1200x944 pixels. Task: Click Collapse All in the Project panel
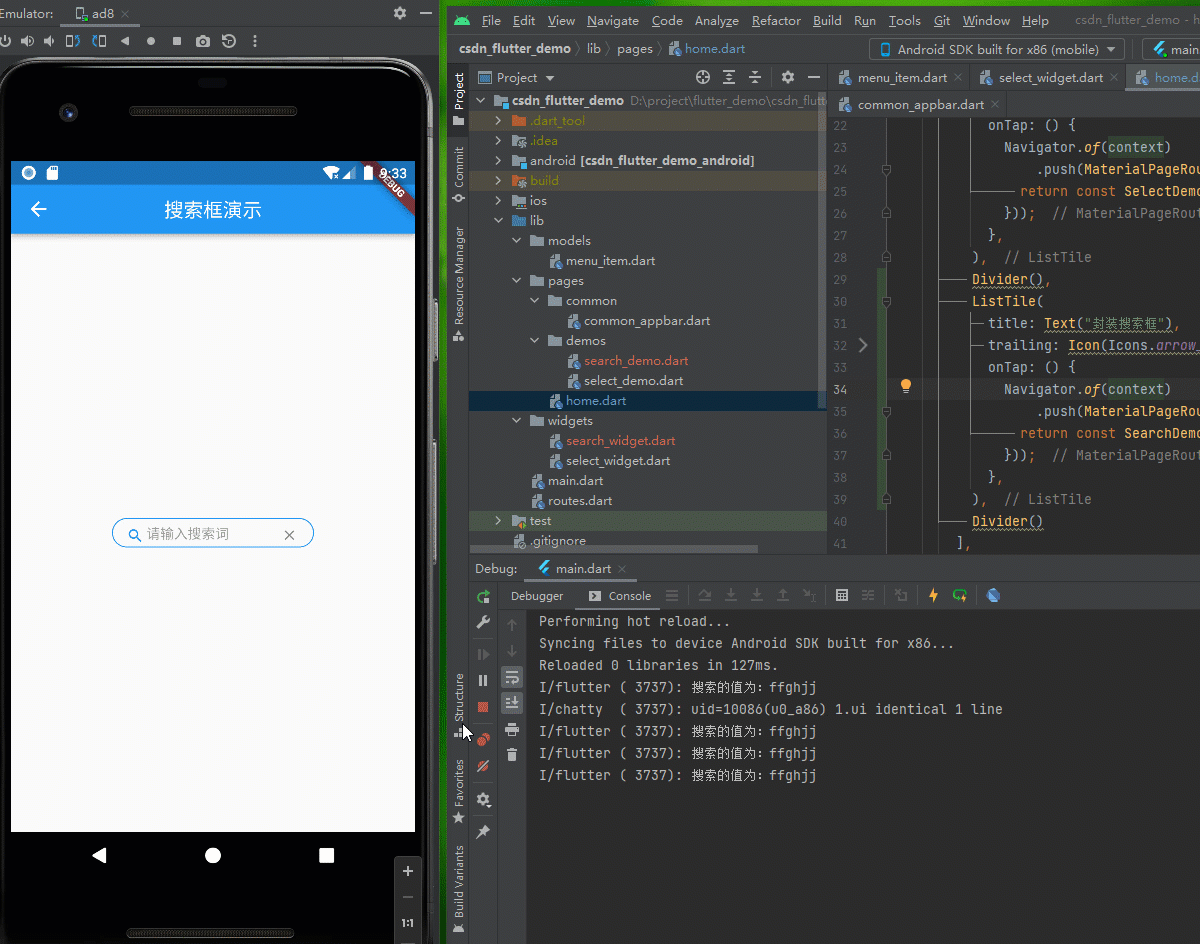(x=755, y=77)
